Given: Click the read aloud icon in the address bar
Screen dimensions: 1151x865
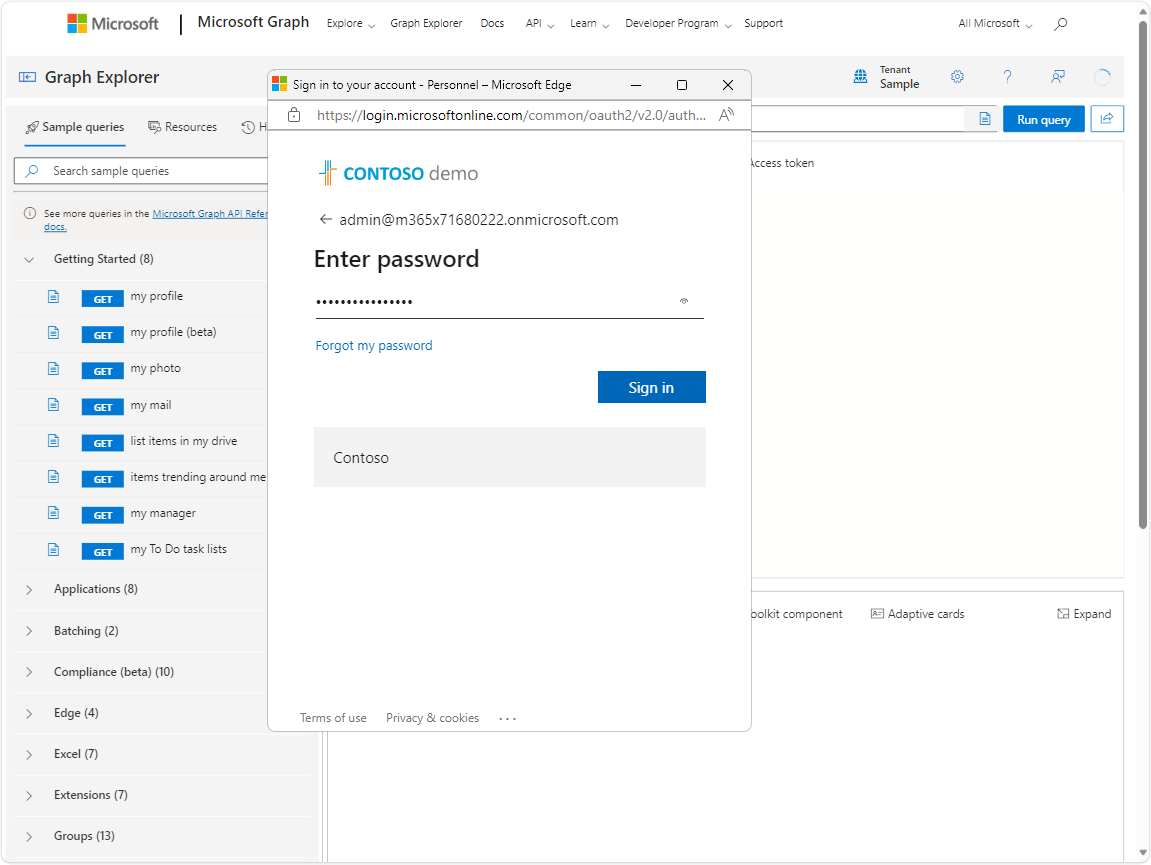Looking at the screenshot, I should click(x=726, y=115).
